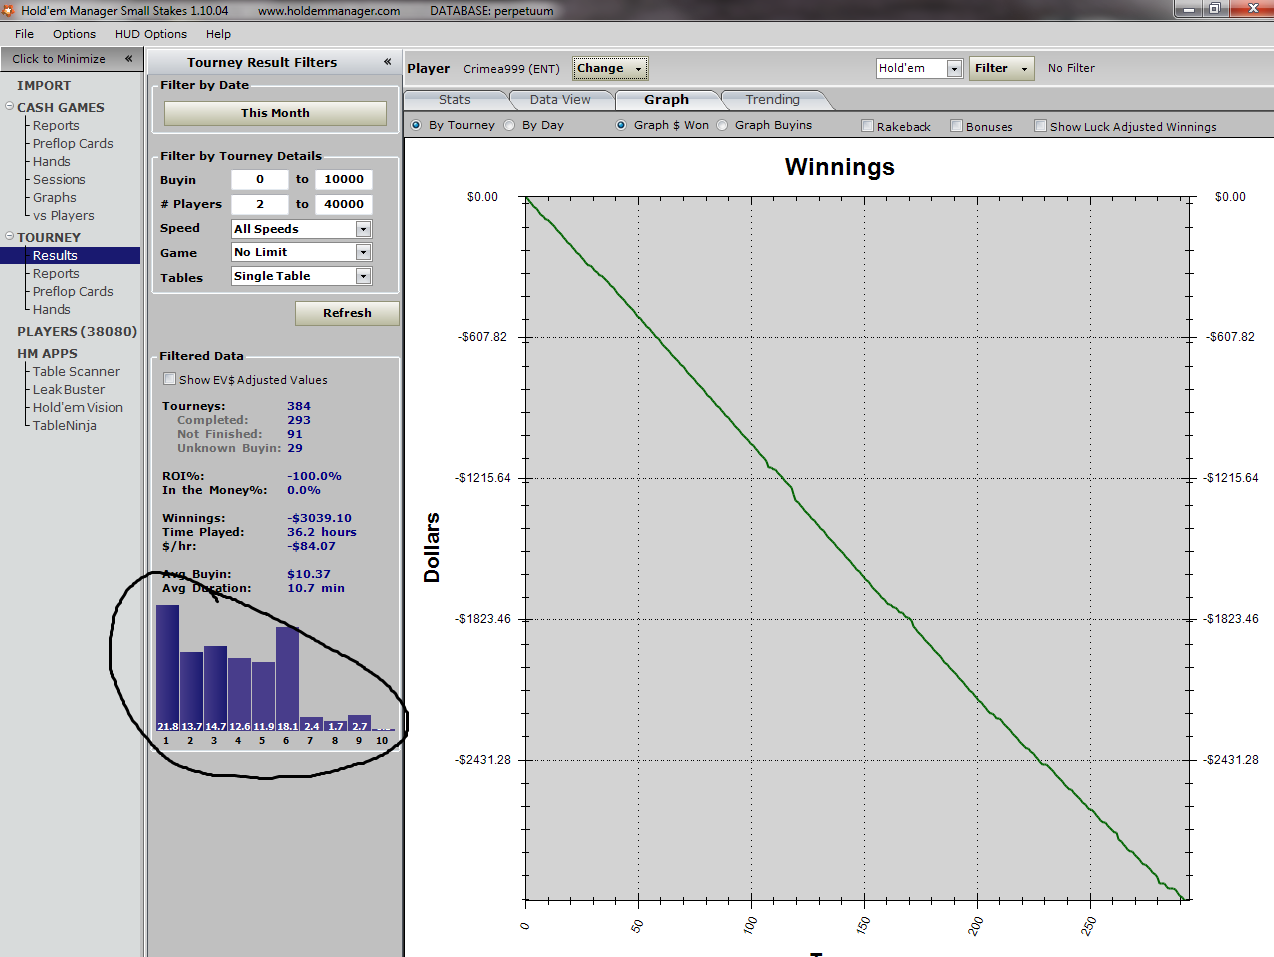1274x957 pixels.
Task: Enable Show Luck Adjusted Winnings
Action: [x=1040, y=126]
